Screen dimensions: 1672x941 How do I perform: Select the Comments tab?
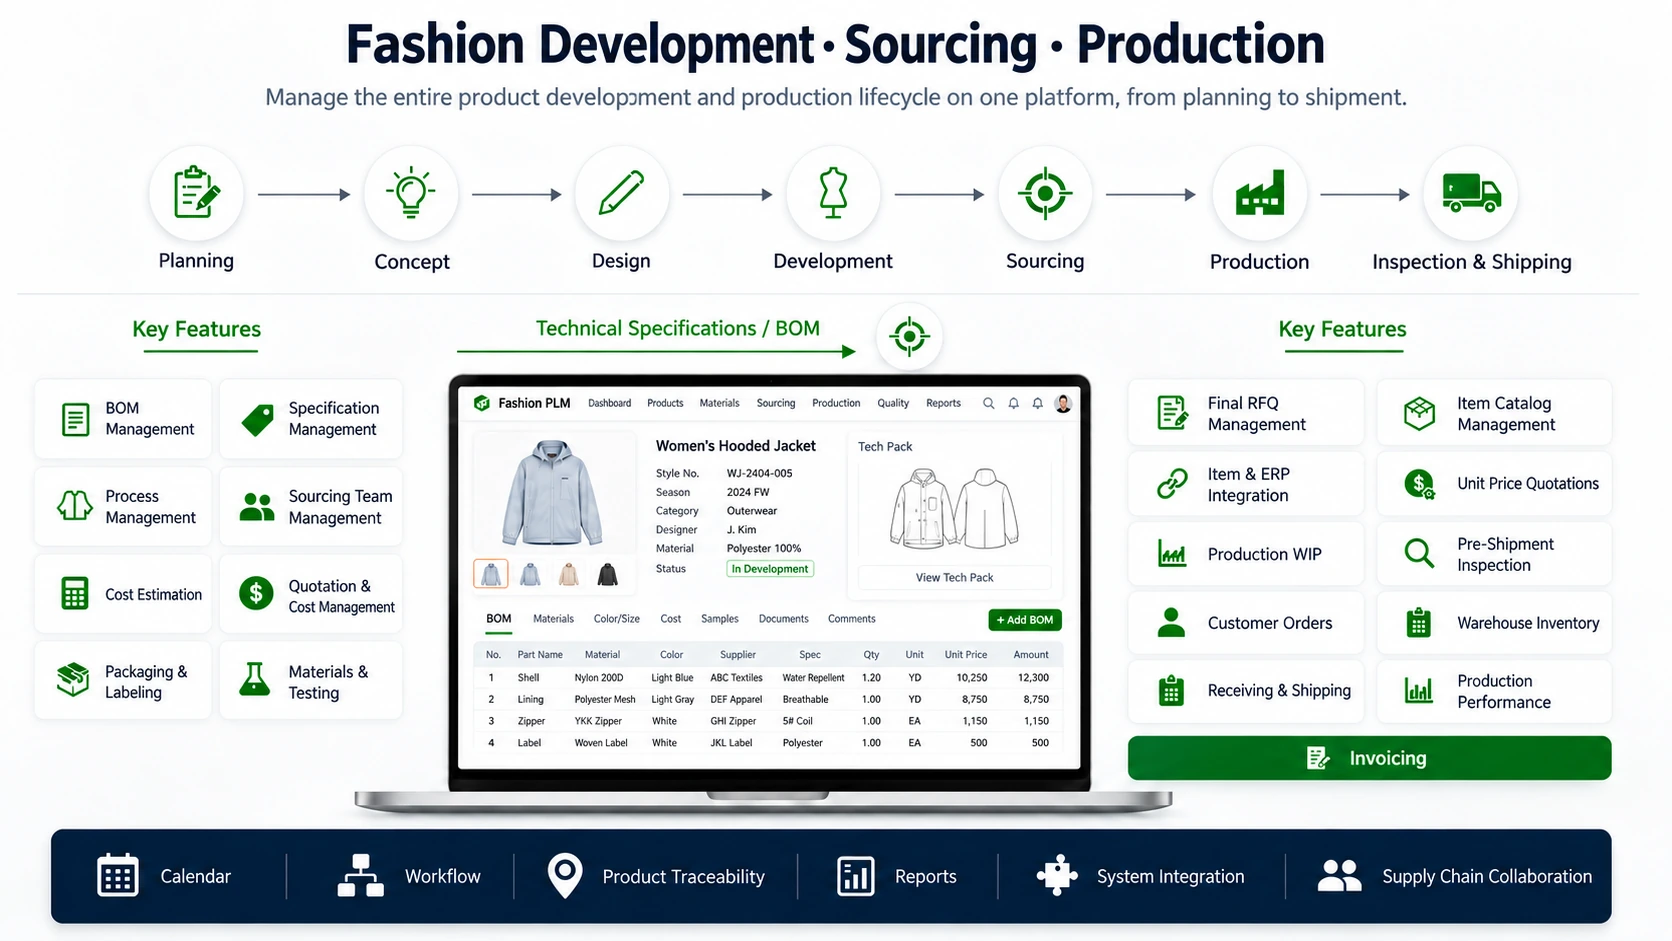coord(851,619)
